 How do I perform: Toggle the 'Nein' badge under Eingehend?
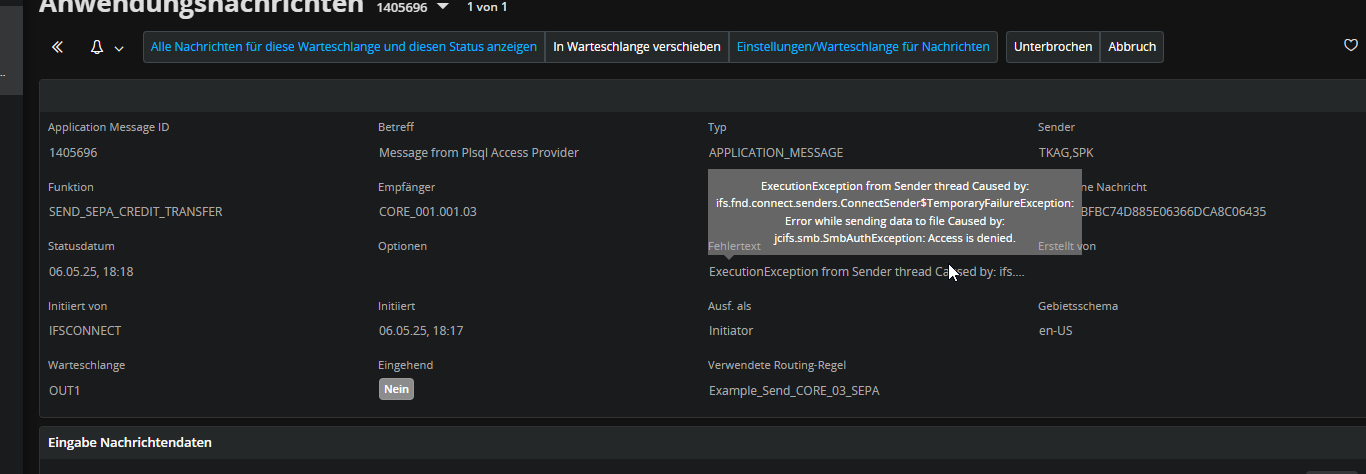pyautogui.click(x=396, y=389)
